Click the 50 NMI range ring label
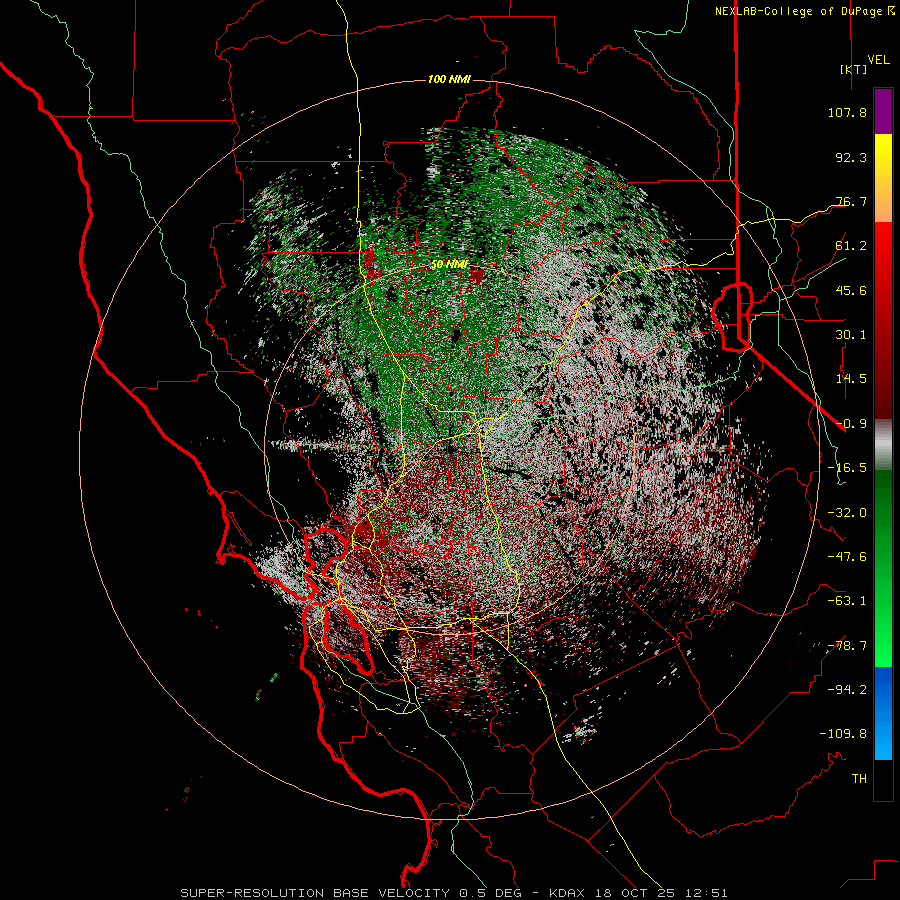 point(449,265)
